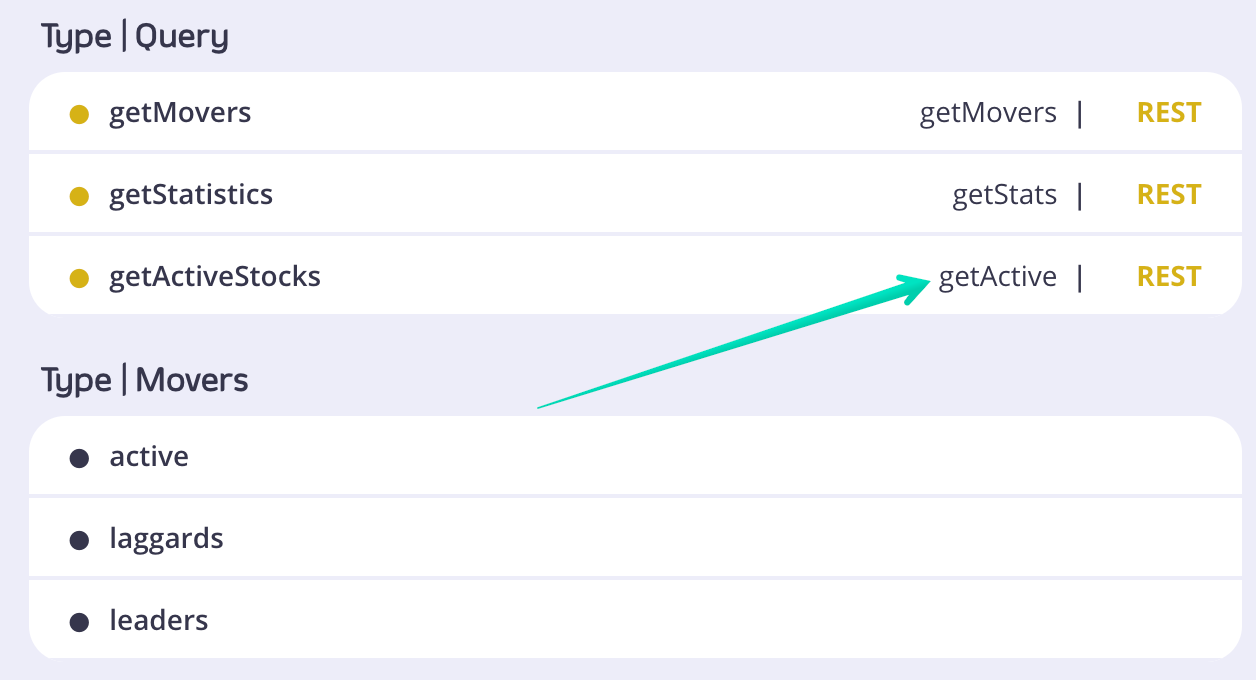Screen dimensions: 1256x680
Task: Select the getActiveStocks query field name
Action: (x=215, y=277)
